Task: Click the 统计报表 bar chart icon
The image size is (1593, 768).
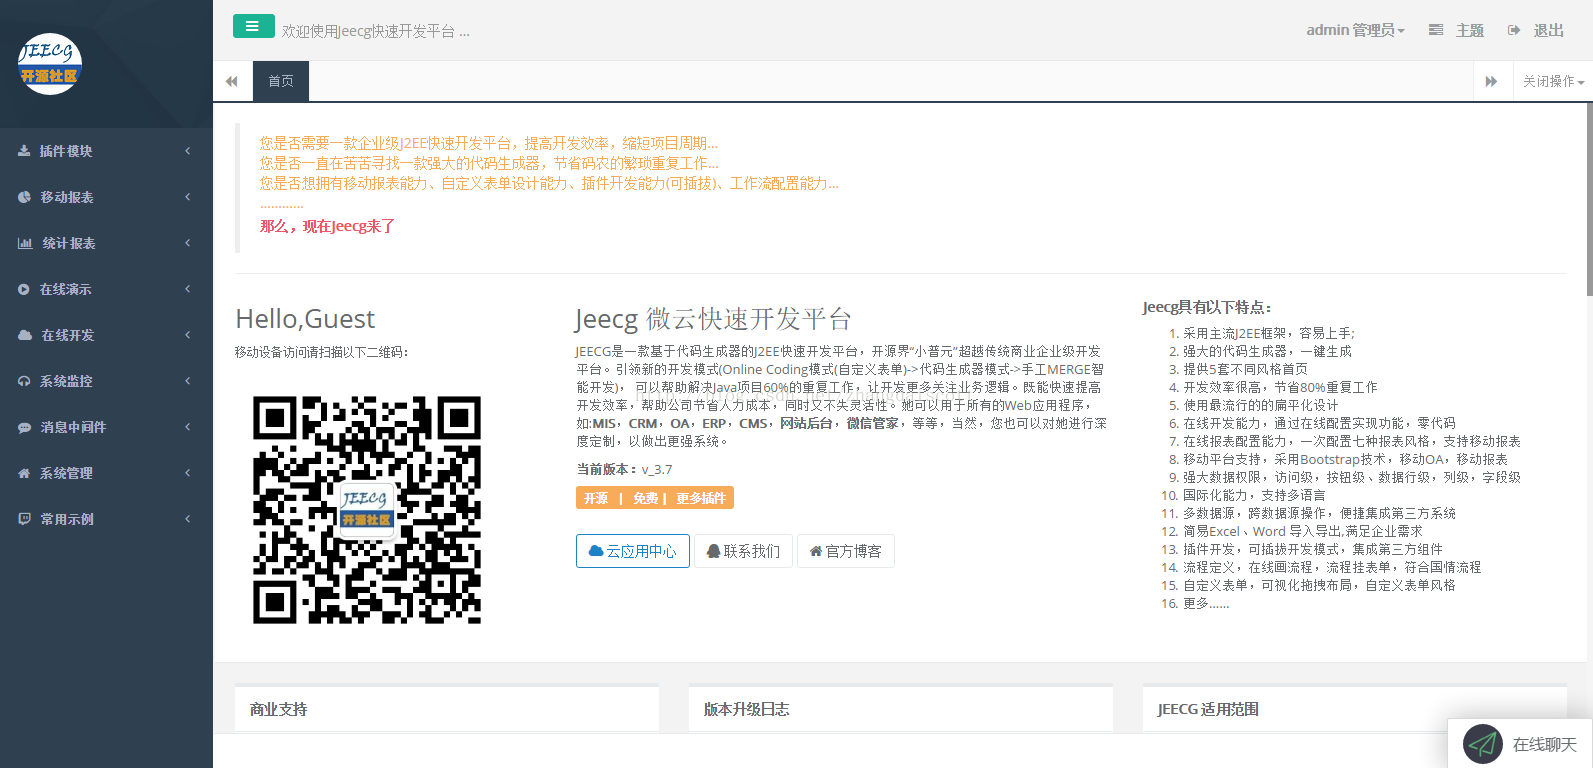Action: tap(25, 243)
